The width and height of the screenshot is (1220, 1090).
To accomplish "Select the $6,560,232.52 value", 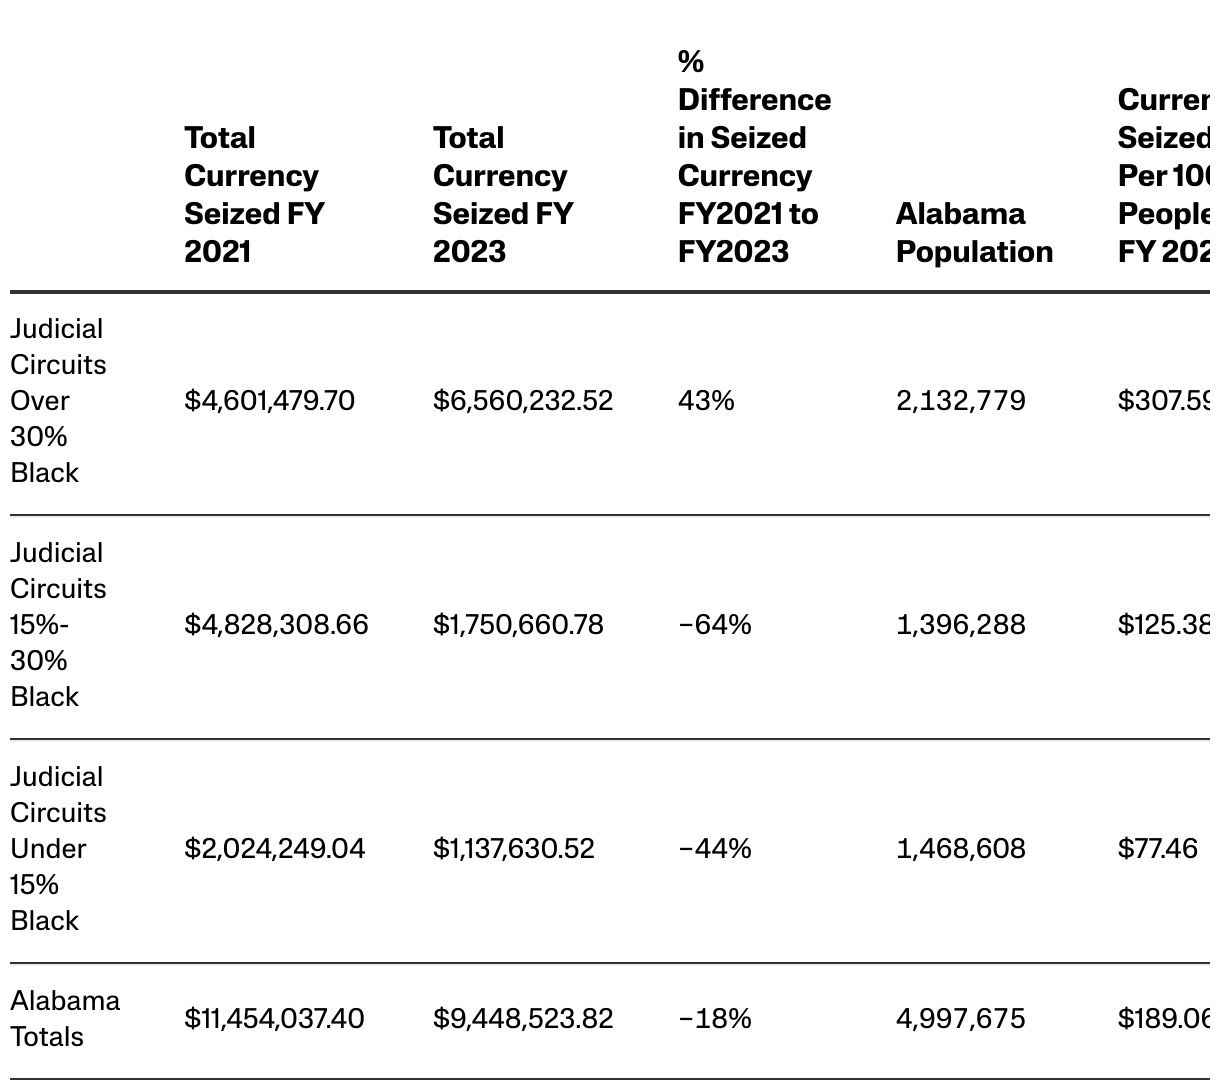I will click(522, 400).
